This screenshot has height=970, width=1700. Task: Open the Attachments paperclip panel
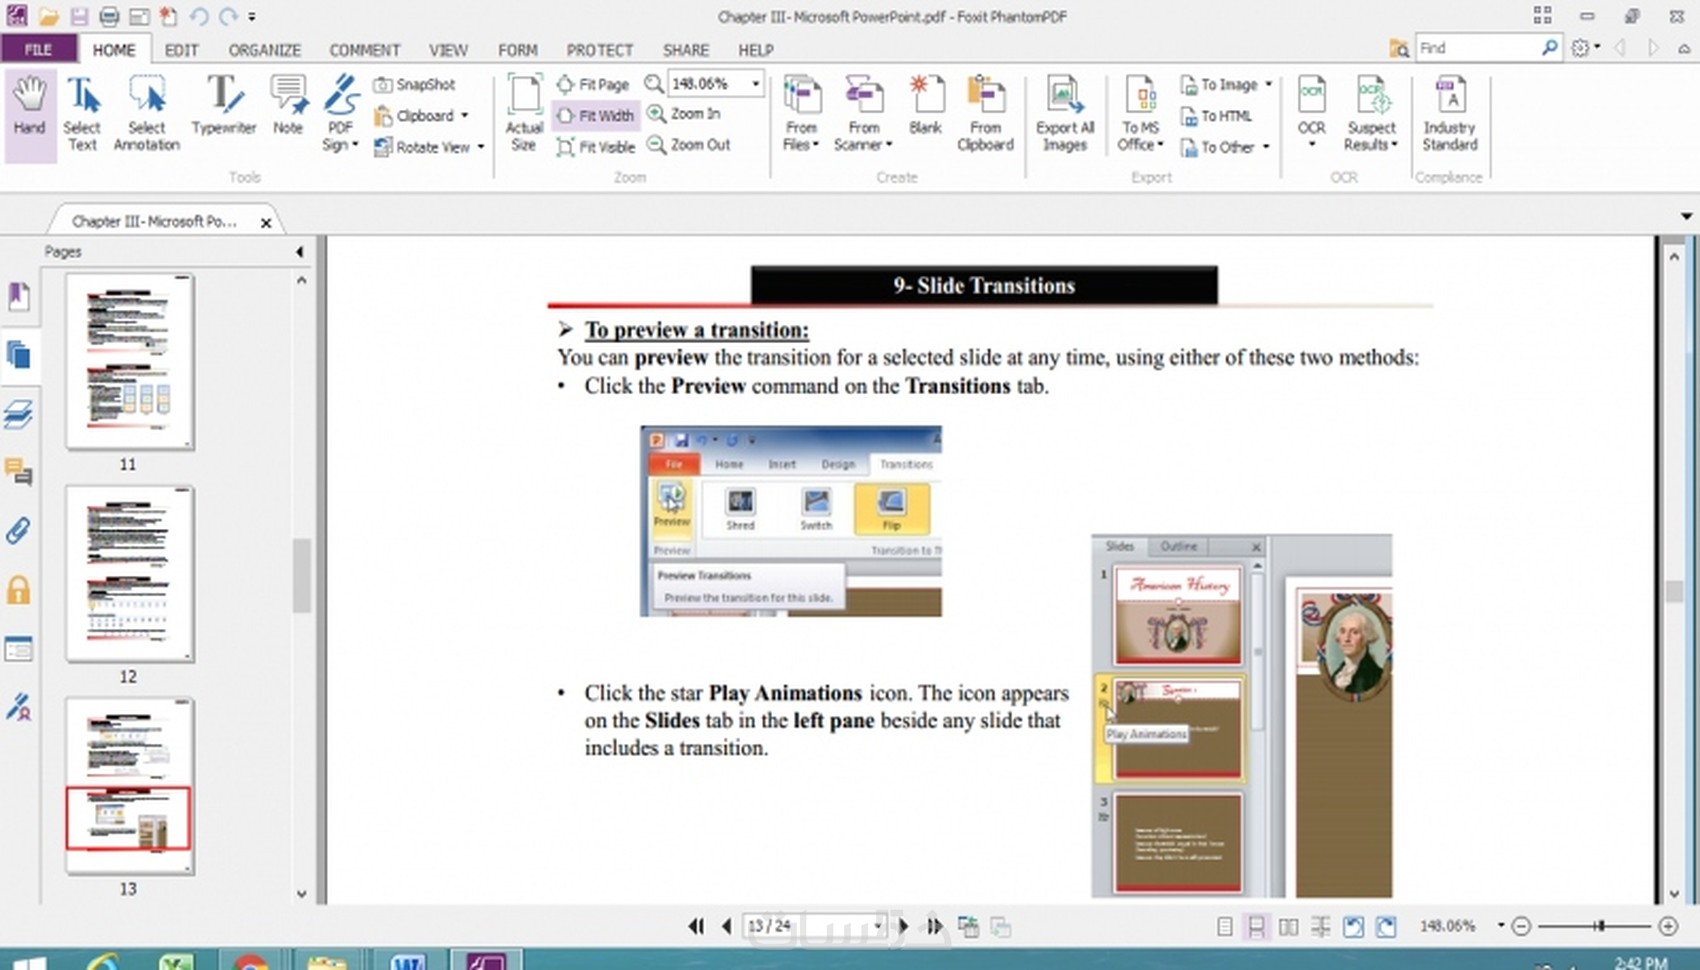point(19,530)
